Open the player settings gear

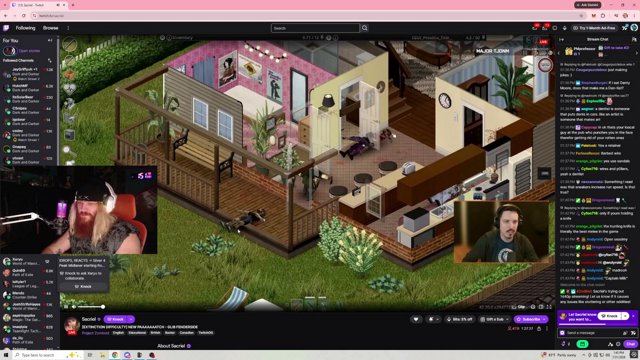click(533, 307)
